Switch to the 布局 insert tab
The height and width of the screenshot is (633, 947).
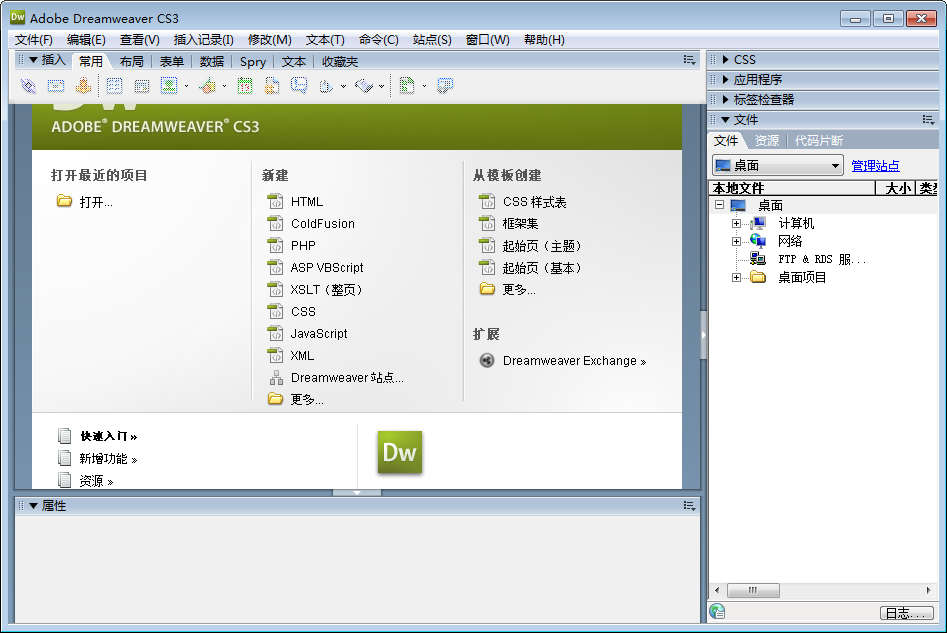(132, 62)
